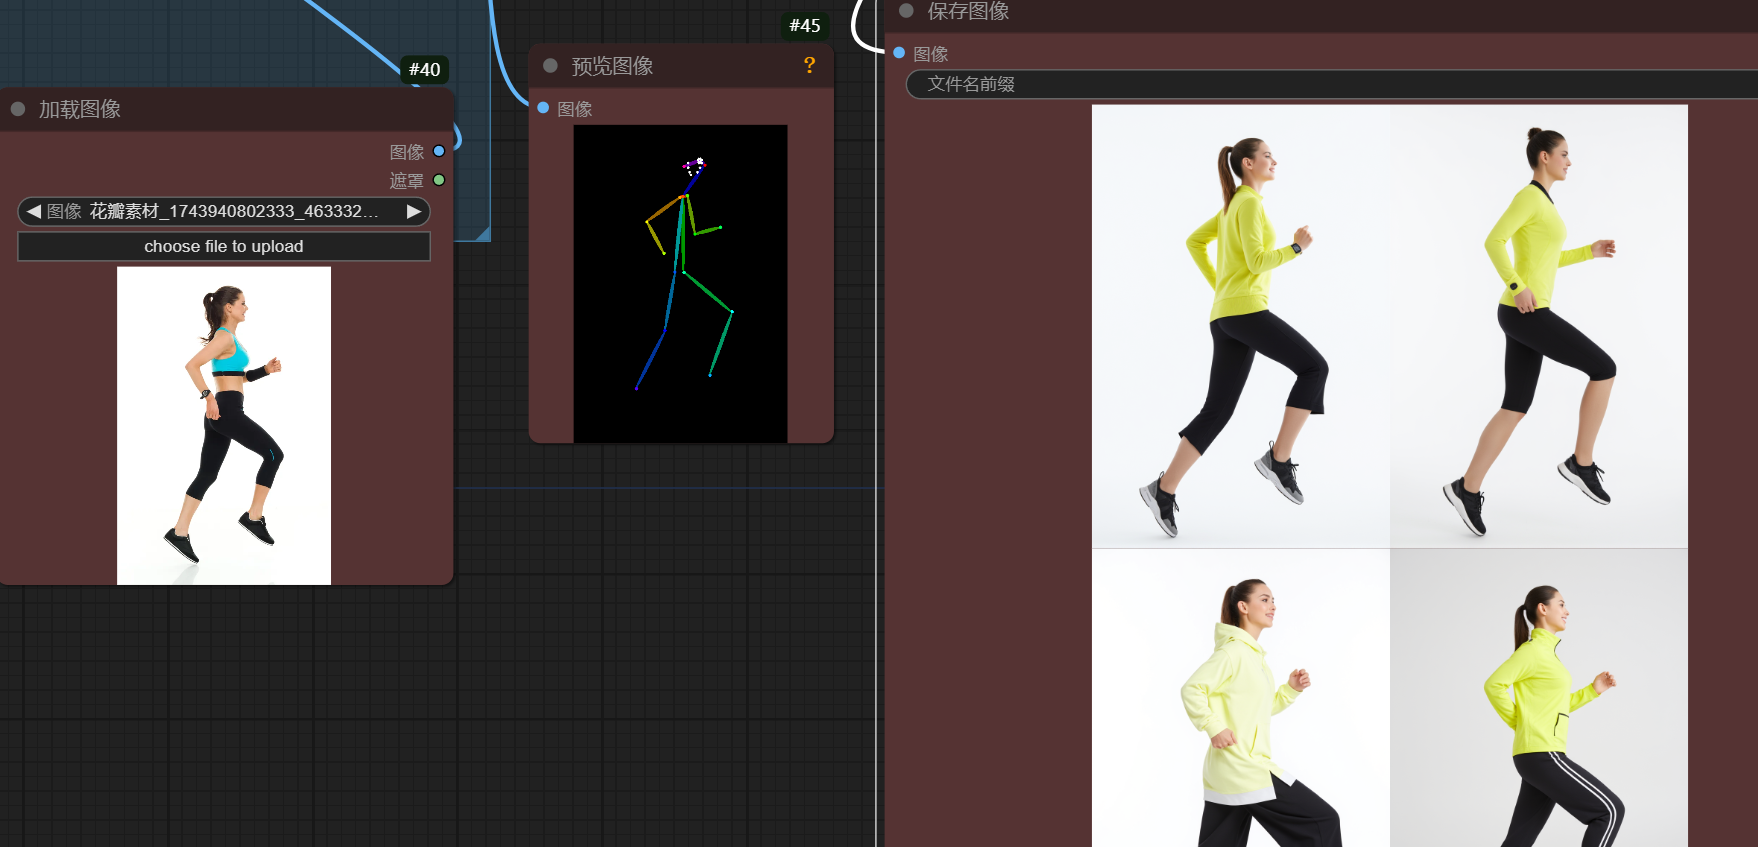The width and height of the screenshot is (1758, 847).
Task: Collapse the 加载图像 node via its title dot
Action: [x=18, y=109]
